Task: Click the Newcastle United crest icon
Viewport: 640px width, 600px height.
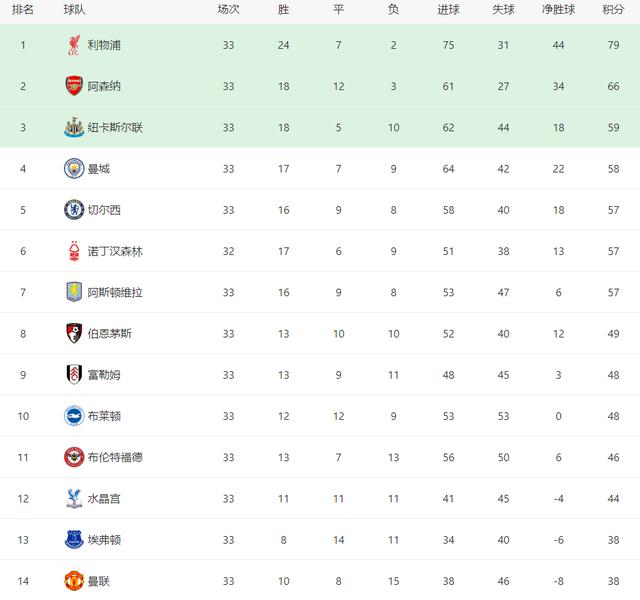Action: 73,127
